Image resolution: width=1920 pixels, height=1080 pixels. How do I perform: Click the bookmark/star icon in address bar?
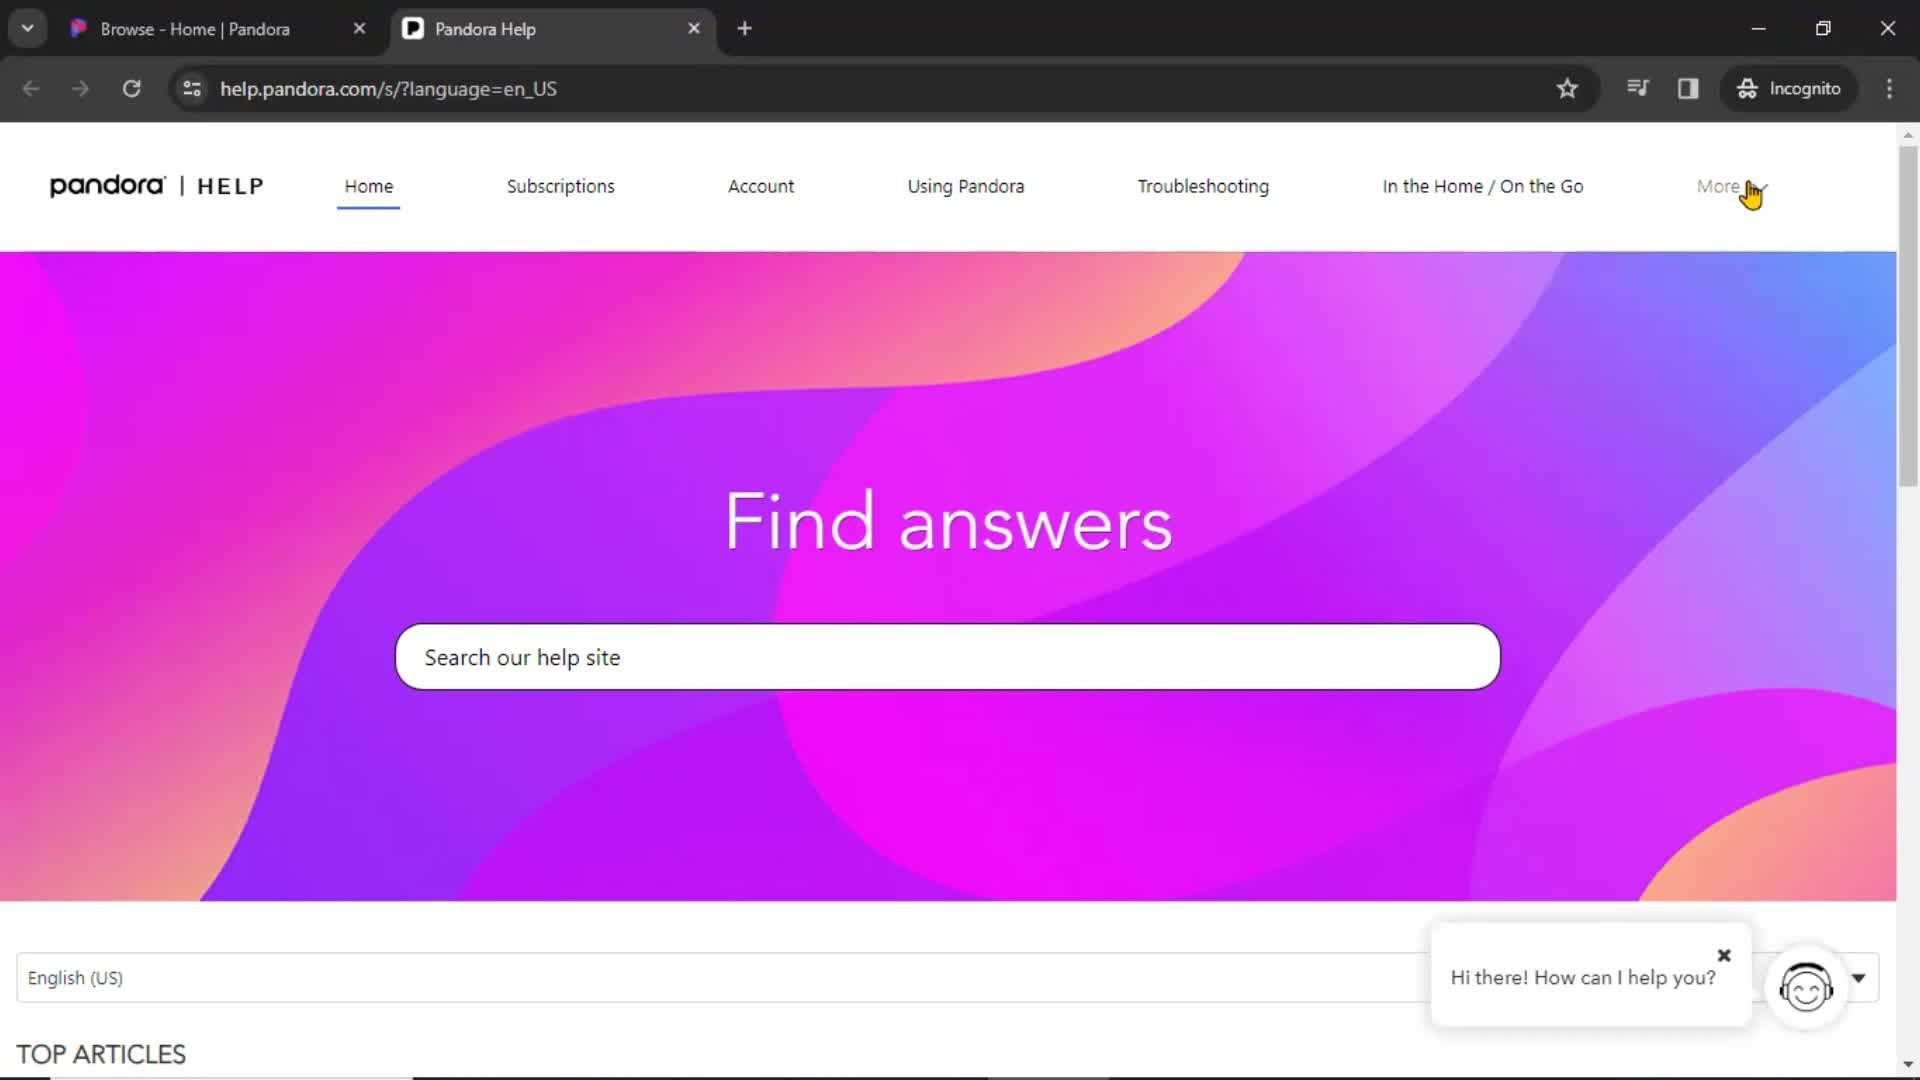point(1567,88)
